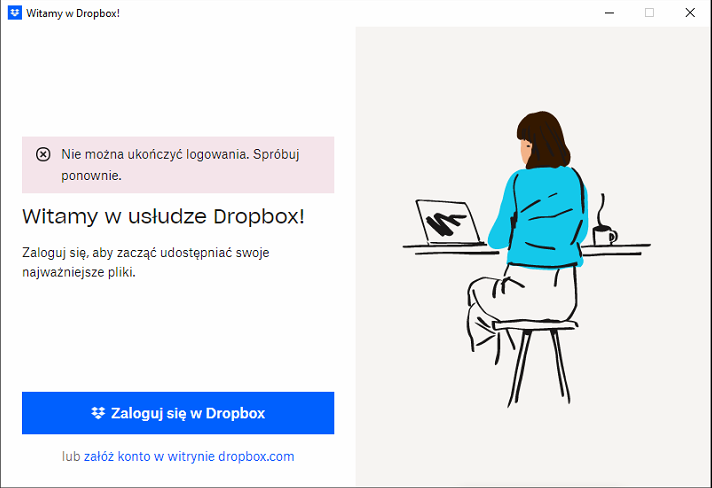Screen dimensions: 712x488
Task: Click the Nie można ukończyć logowania error message
Action: point(180,165)
